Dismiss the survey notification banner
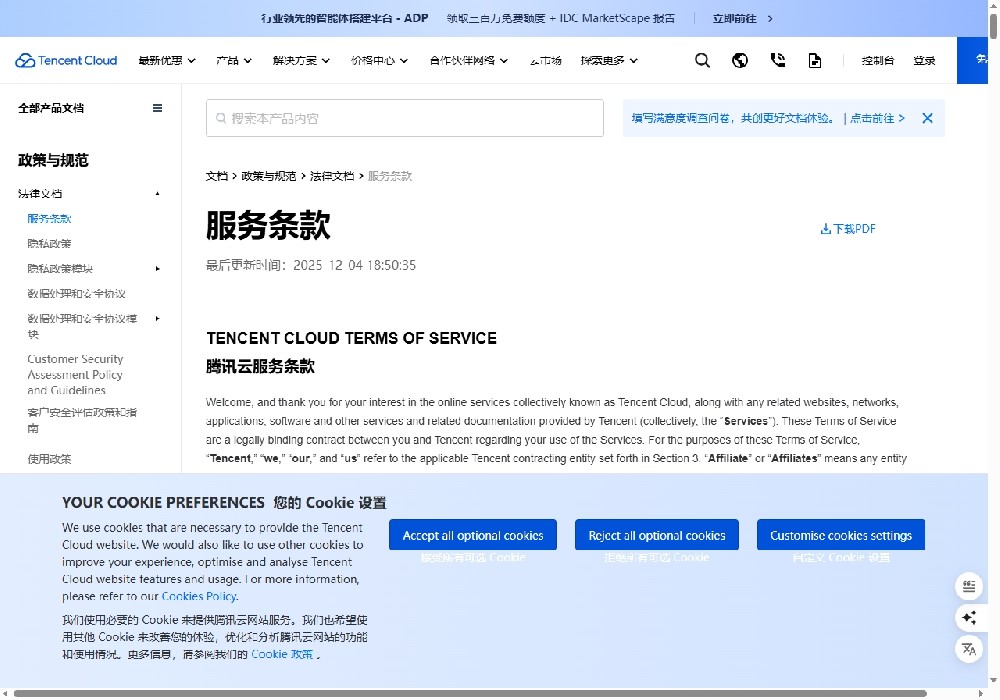Image resolution: width=1000 pixels, height=700 pixels. click(x=927, y=118)
